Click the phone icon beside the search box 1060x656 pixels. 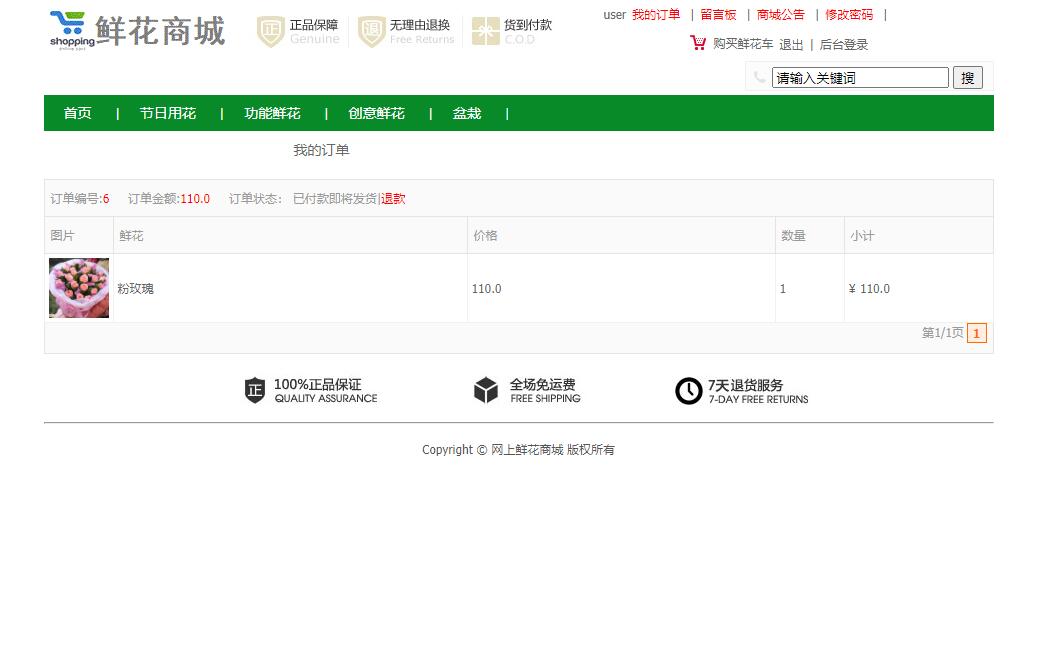(758, 76)
